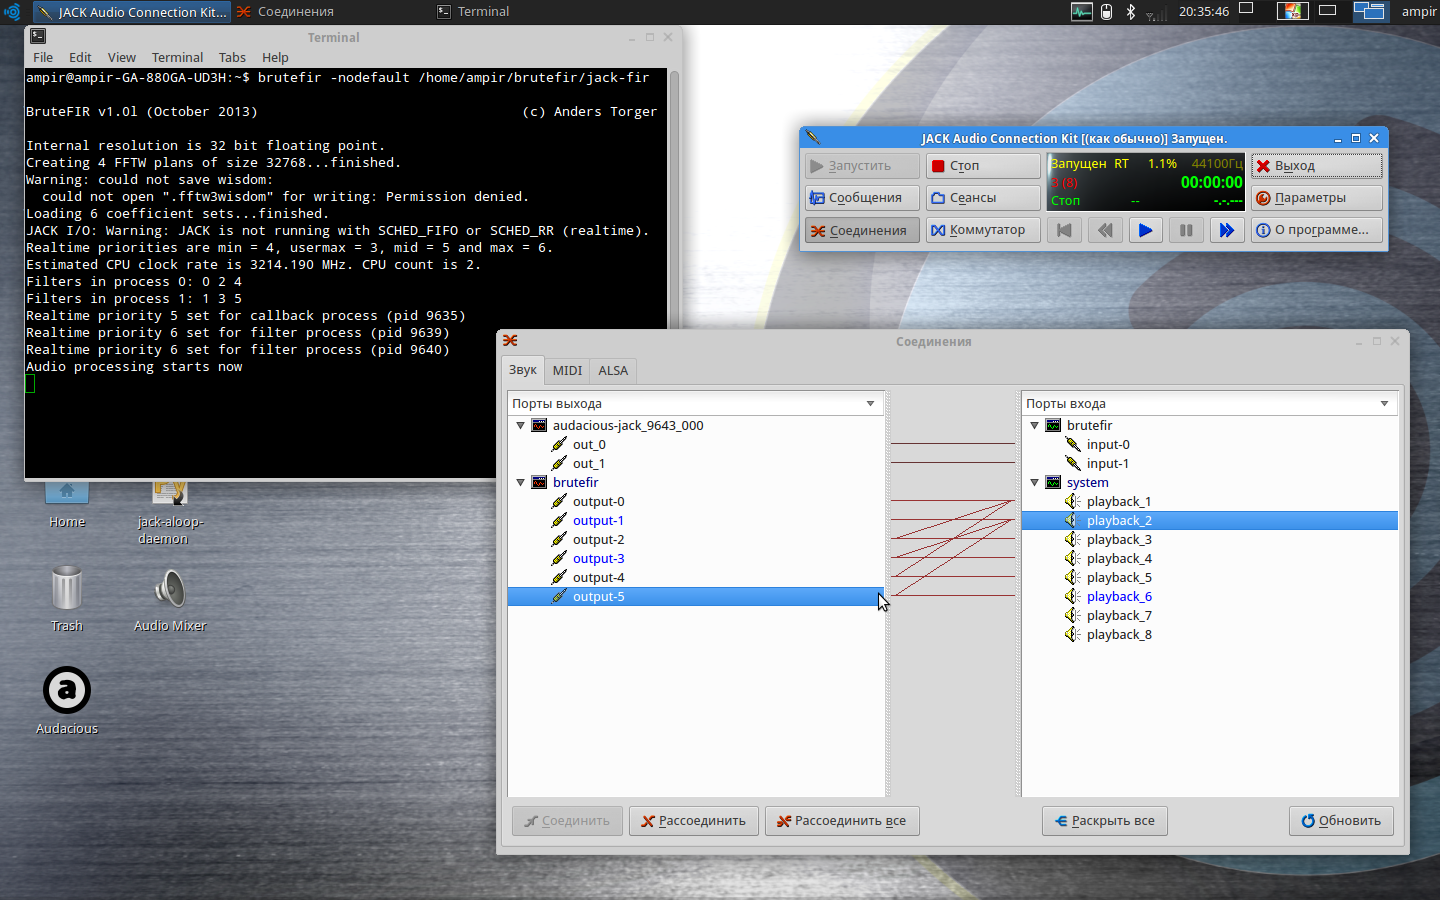Screen dimensions: 1440x900
Task: Click Рассоединить to disconnect selected ports
Action: click(x=694, y=821)
